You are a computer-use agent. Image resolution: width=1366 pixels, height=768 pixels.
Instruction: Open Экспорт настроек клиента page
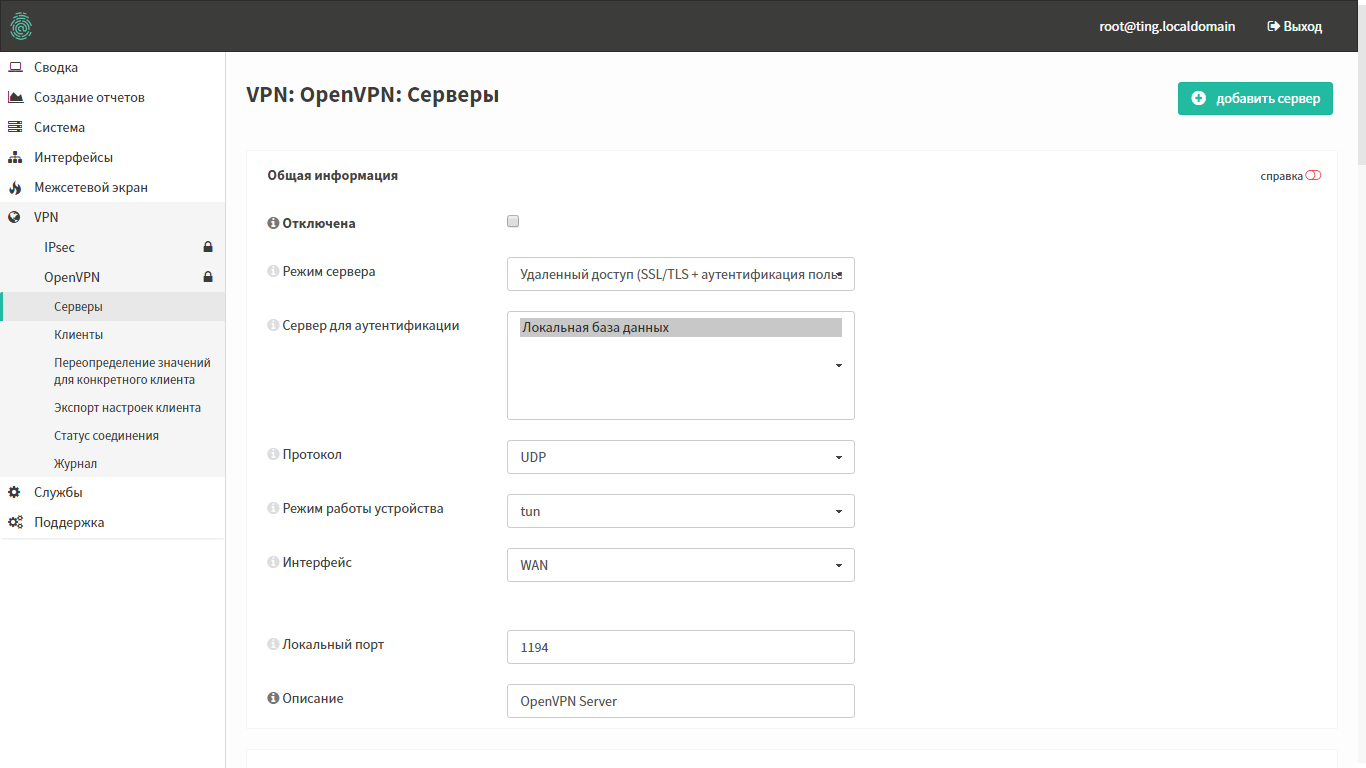112,408
